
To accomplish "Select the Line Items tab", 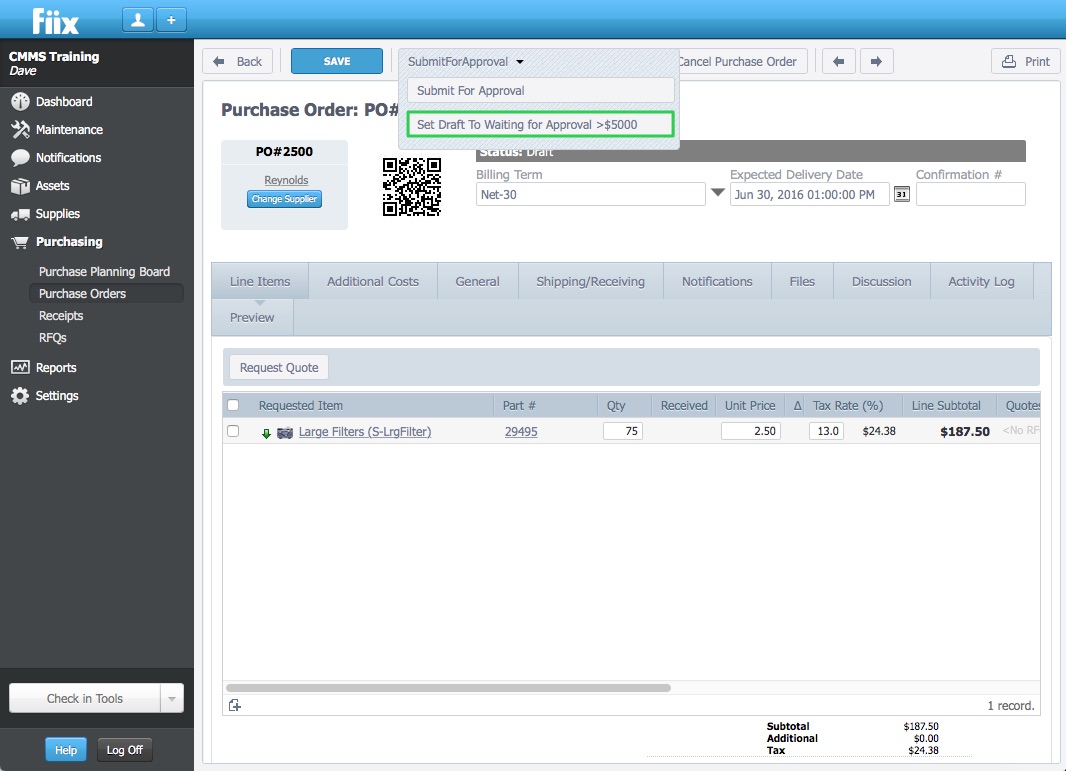I will (x=260, y=281).
